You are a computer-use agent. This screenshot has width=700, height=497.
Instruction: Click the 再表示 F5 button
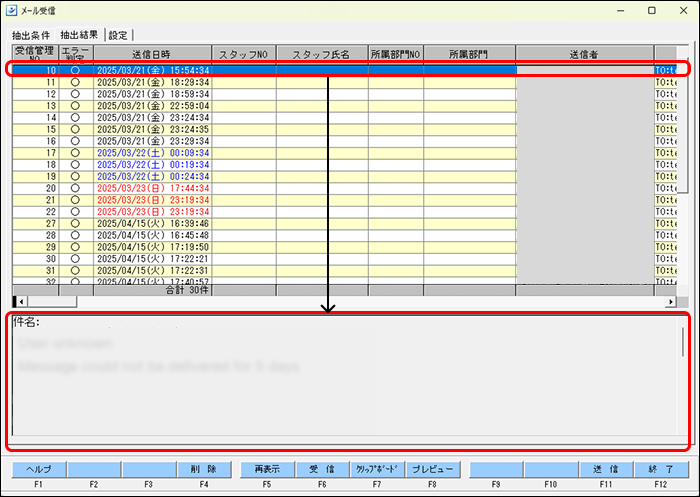(x=267, y=469)
